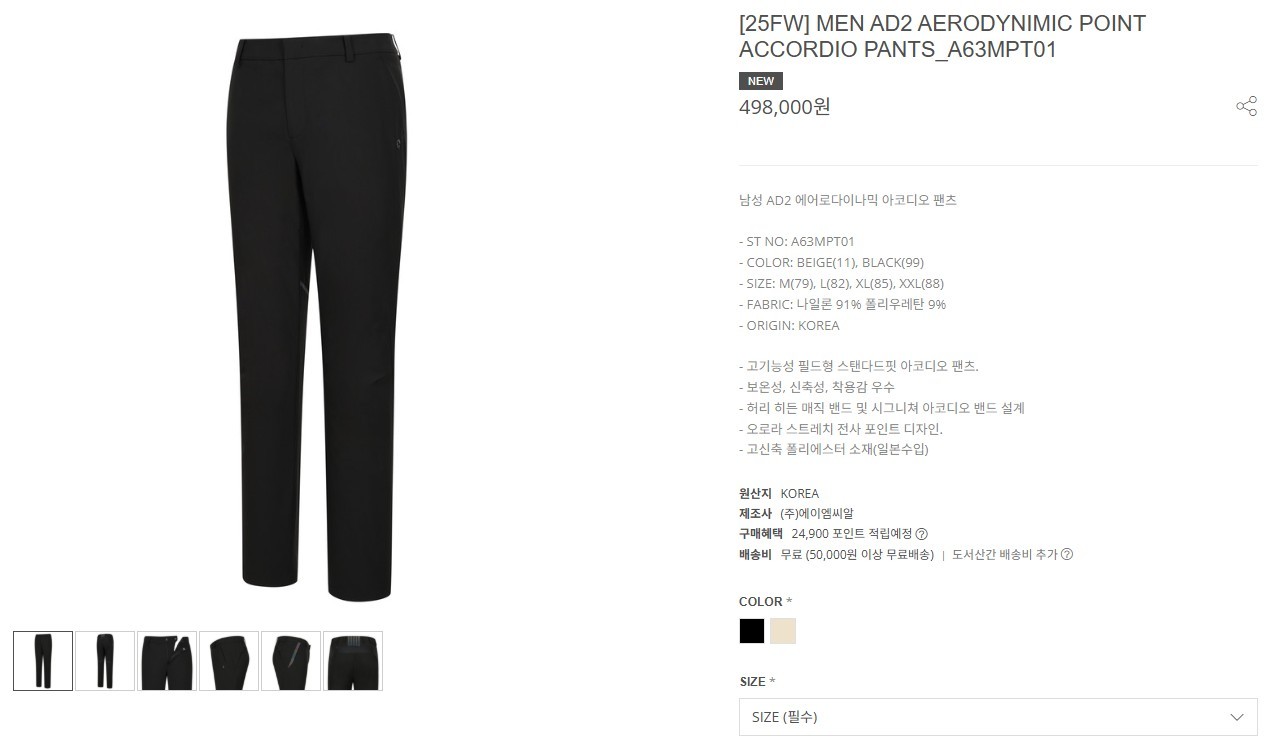The width and height of the screenshot is (1275, 750).
Task: View fifth thumbnail showing knee detail
Action: [x=291, y=661]
